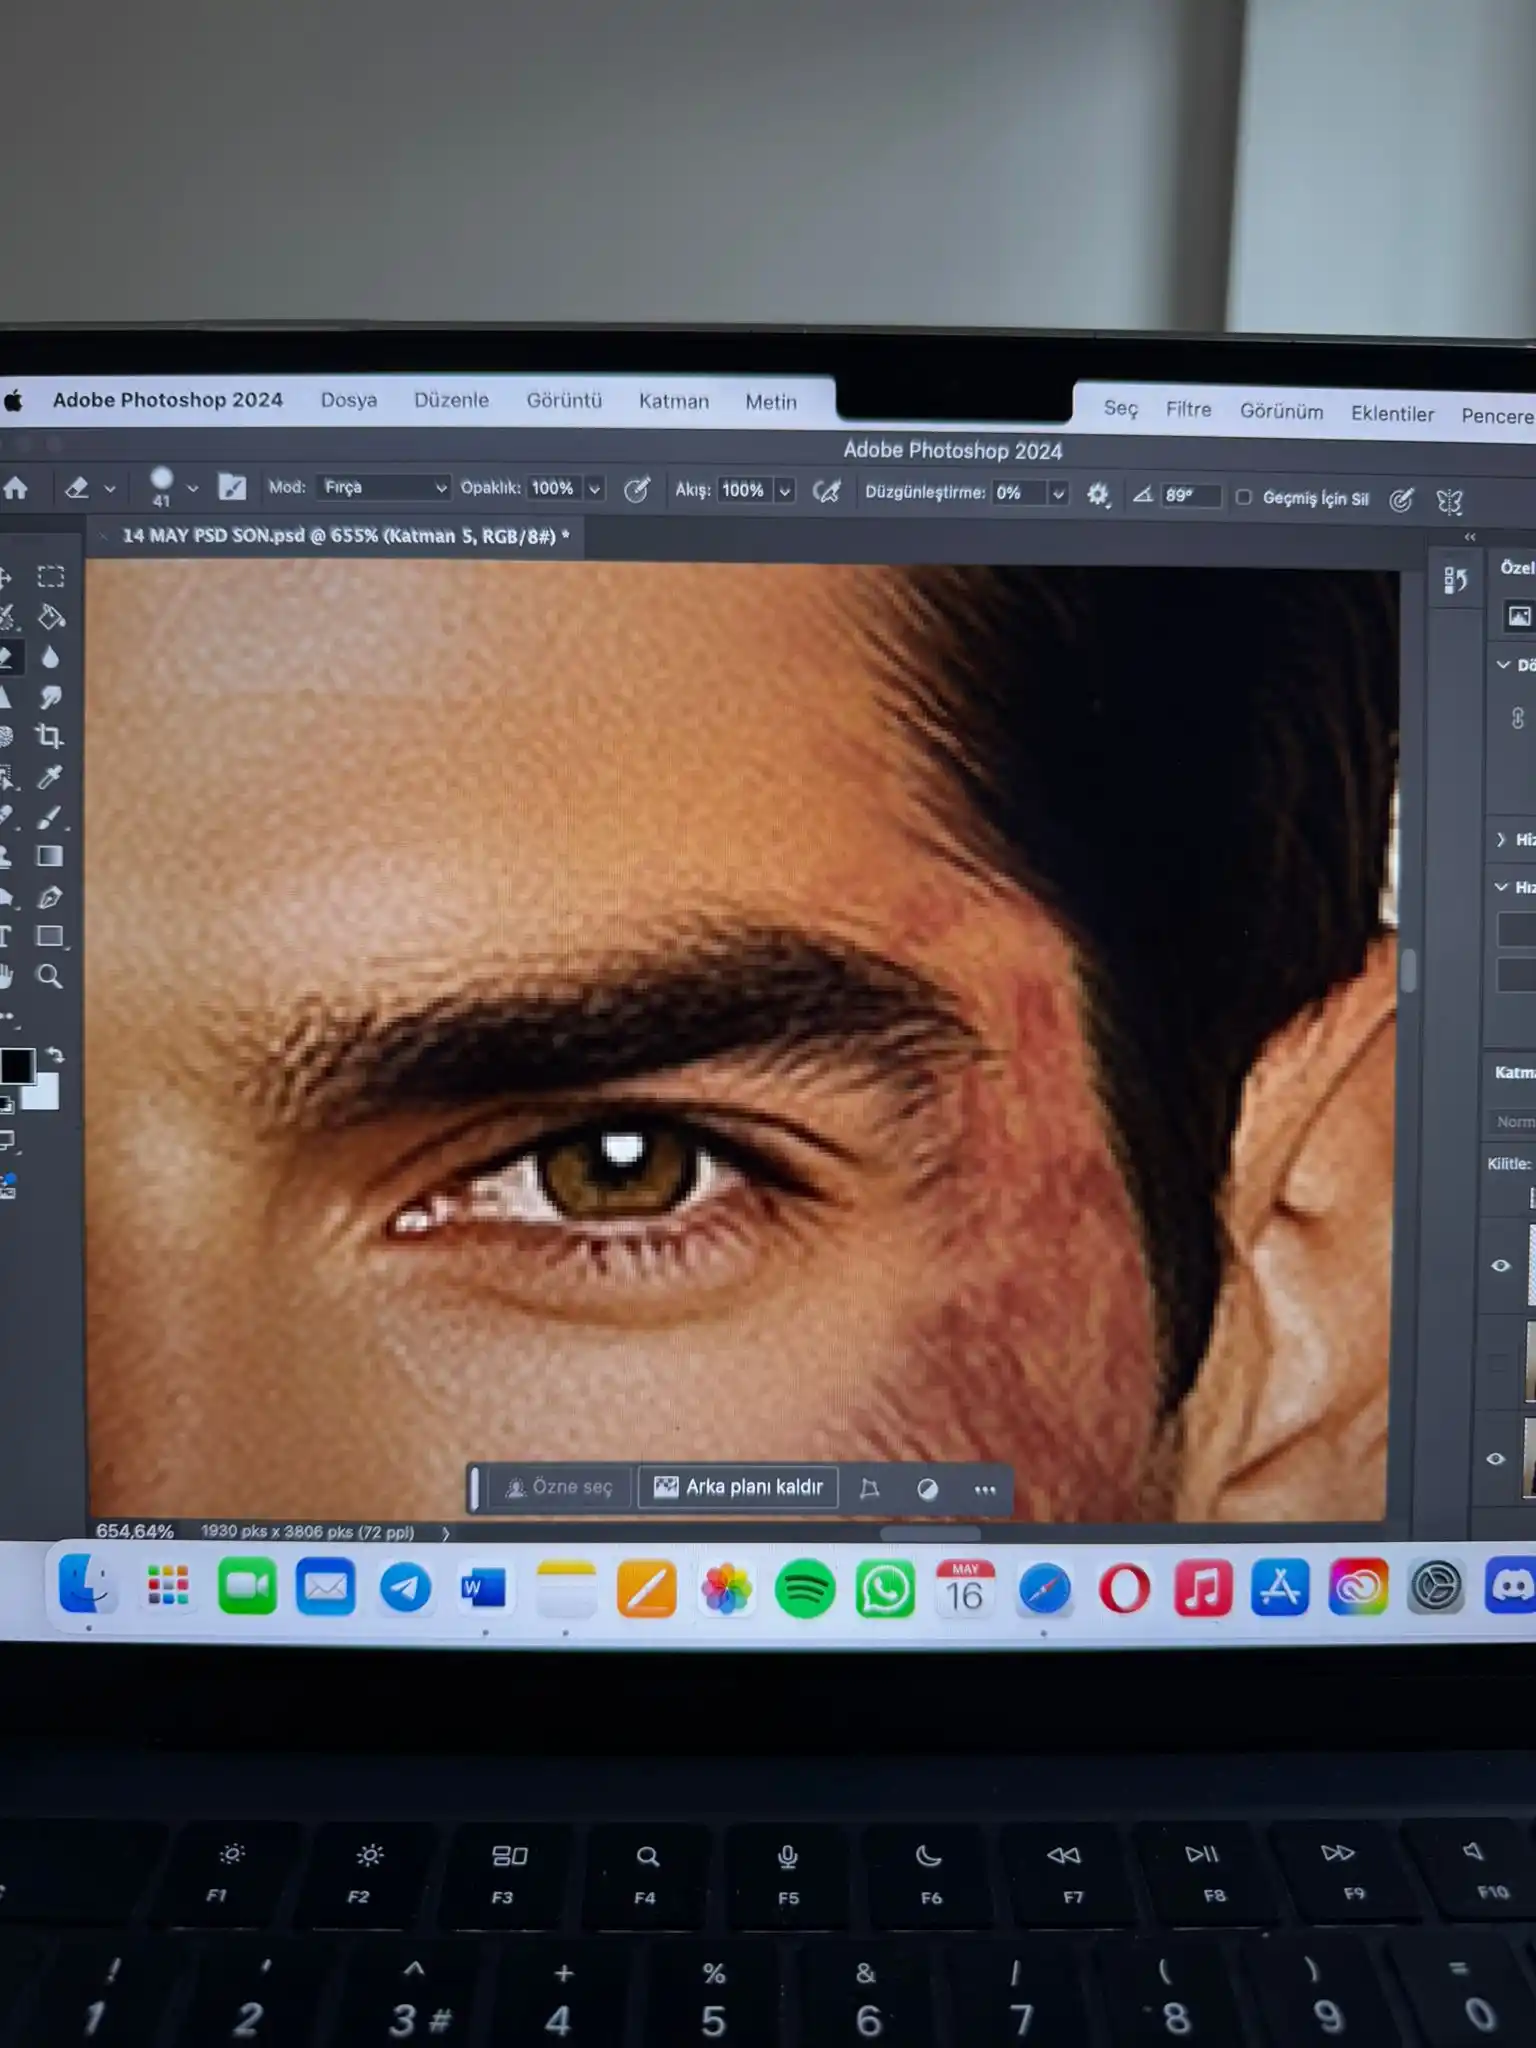The image size is (1536, 2048).
Task: Open the History panel icon
Action: click(1455, 580)
